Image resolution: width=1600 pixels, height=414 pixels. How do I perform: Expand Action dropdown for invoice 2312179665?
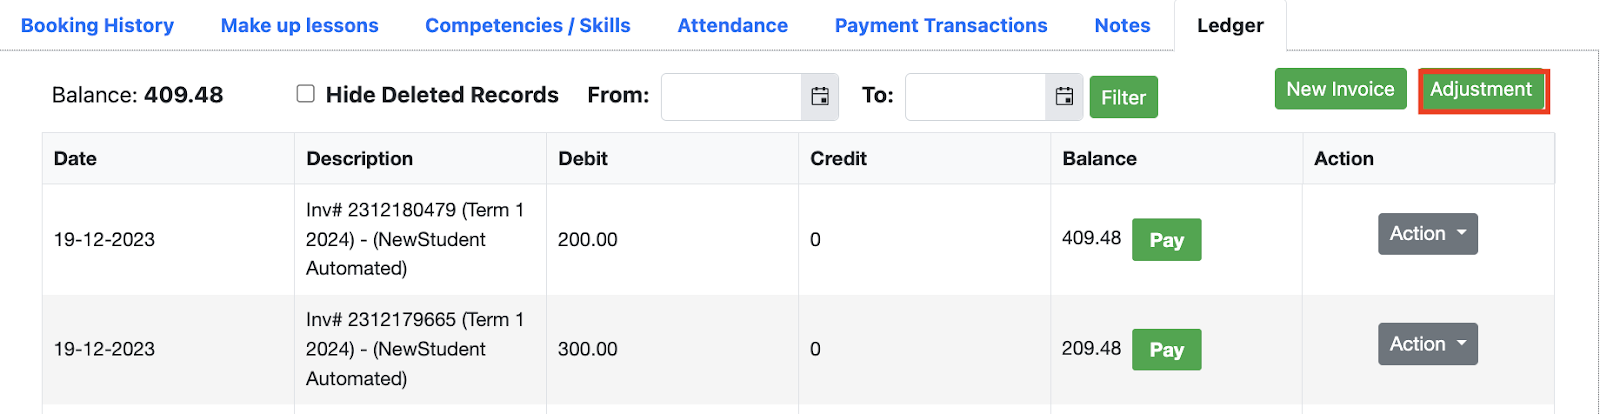coord(1427,344)
